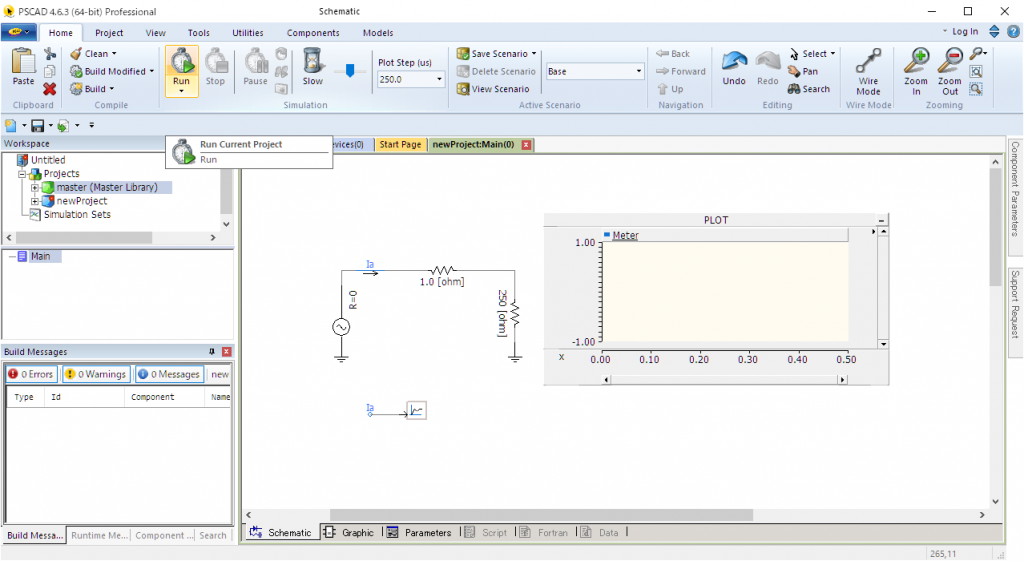Open the Plot Step value dropdown

[439, 79]
